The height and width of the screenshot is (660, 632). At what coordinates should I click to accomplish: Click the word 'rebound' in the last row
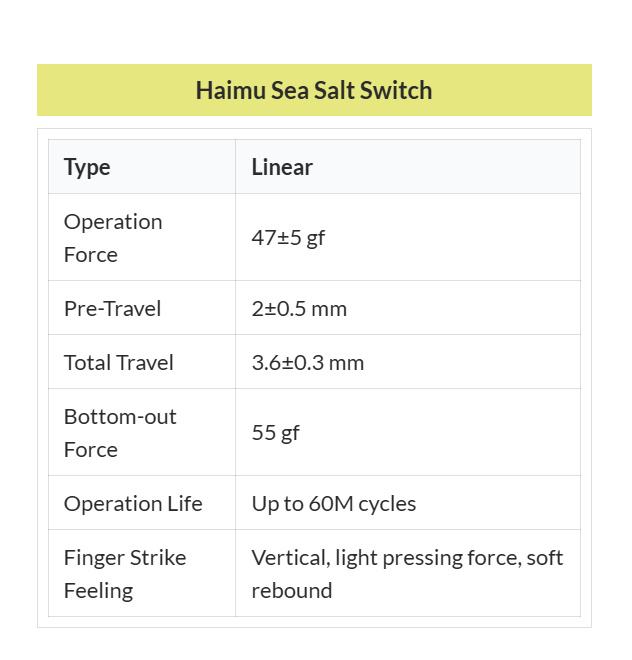coord(292,590)
